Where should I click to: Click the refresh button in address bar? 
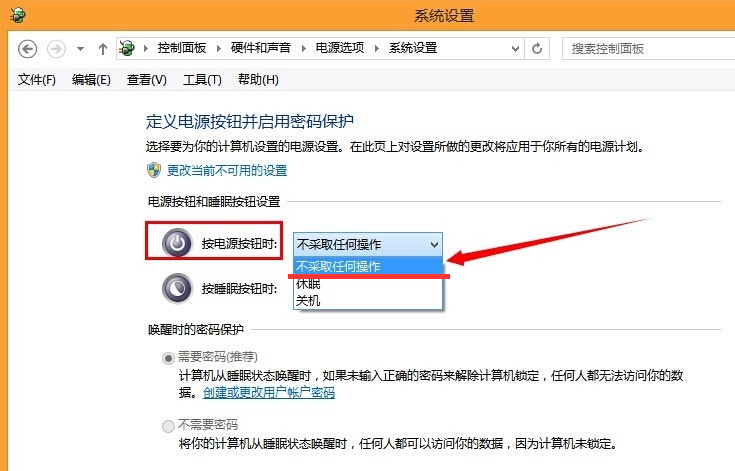(538, 48)
